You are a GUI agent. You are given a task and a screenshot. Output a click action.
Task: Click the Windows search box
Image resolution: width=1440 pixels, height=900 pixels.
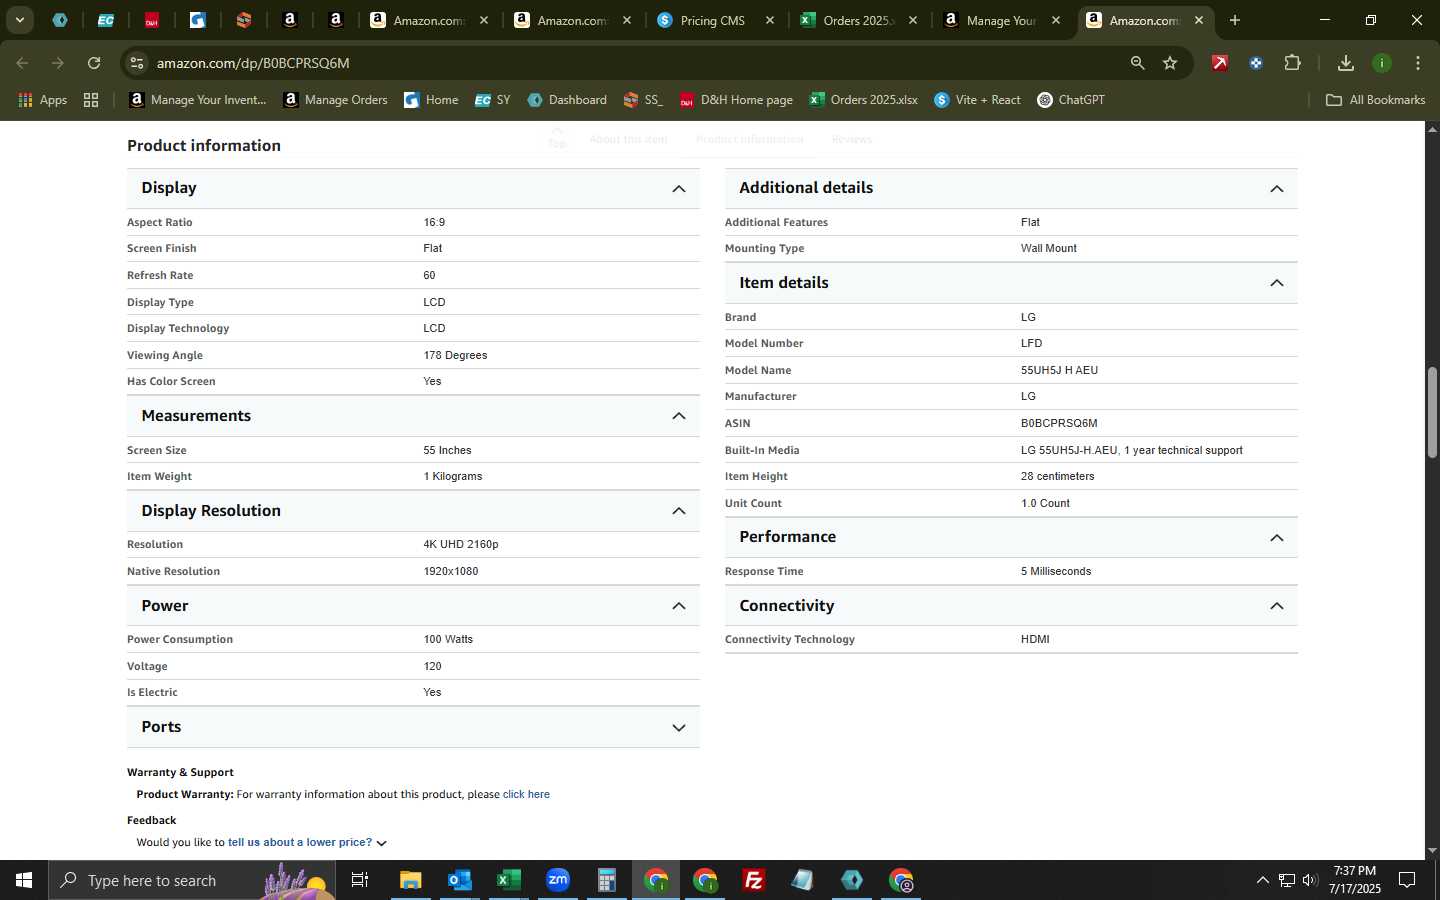click(192, 880)
